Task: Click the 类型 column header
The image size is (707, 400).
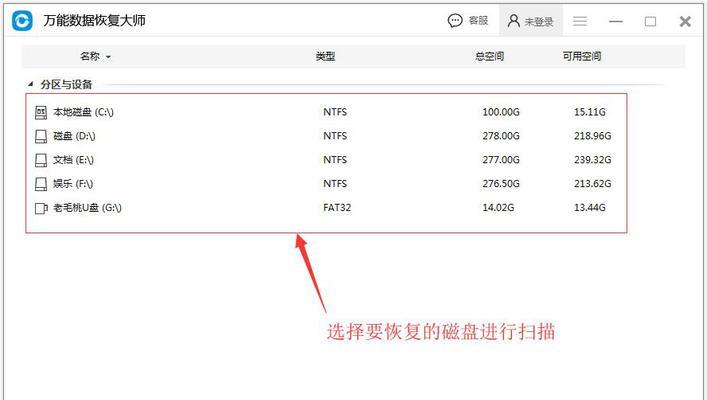Action: click(x=325, y=56)
